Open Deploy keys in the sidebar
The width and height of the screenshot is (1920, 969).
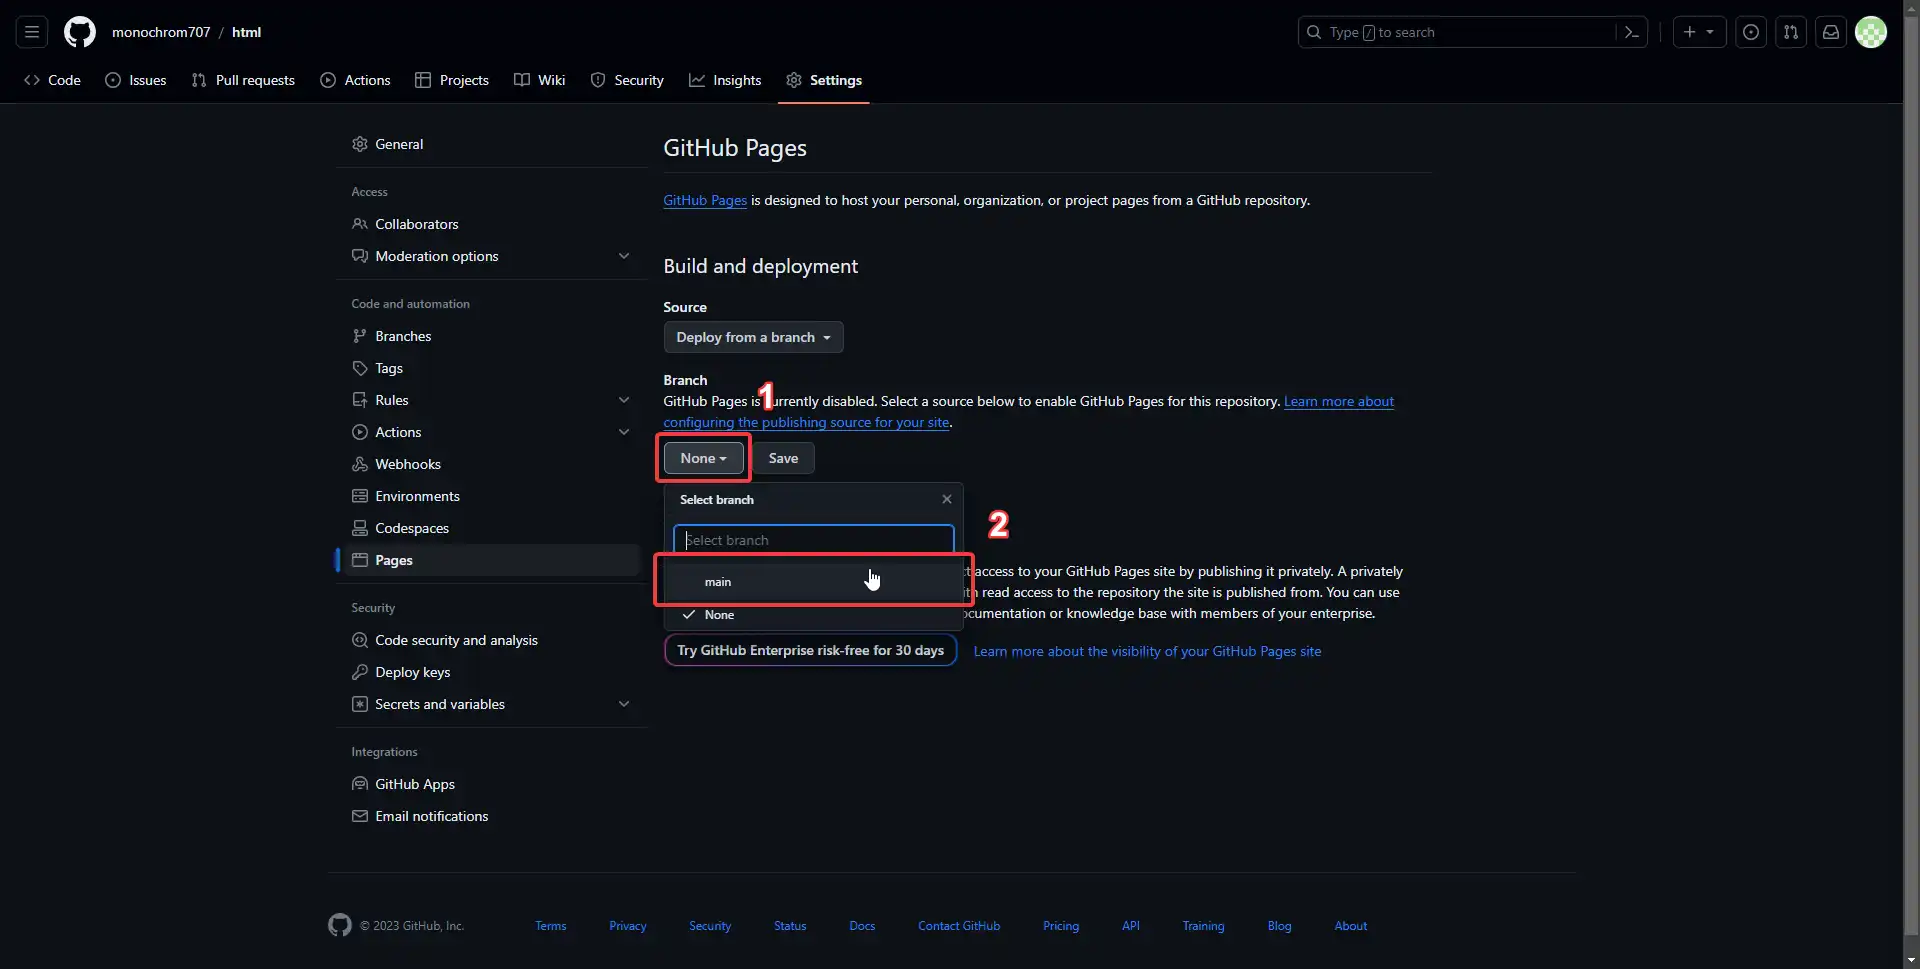coord(490,672)
